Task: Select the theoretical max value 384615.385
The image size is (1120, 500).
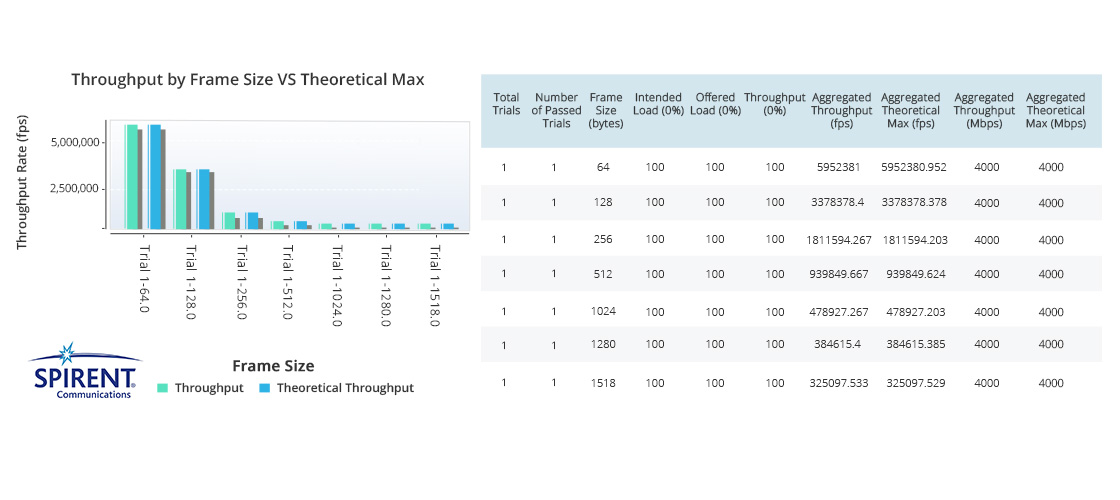Action: coord(916,344)
